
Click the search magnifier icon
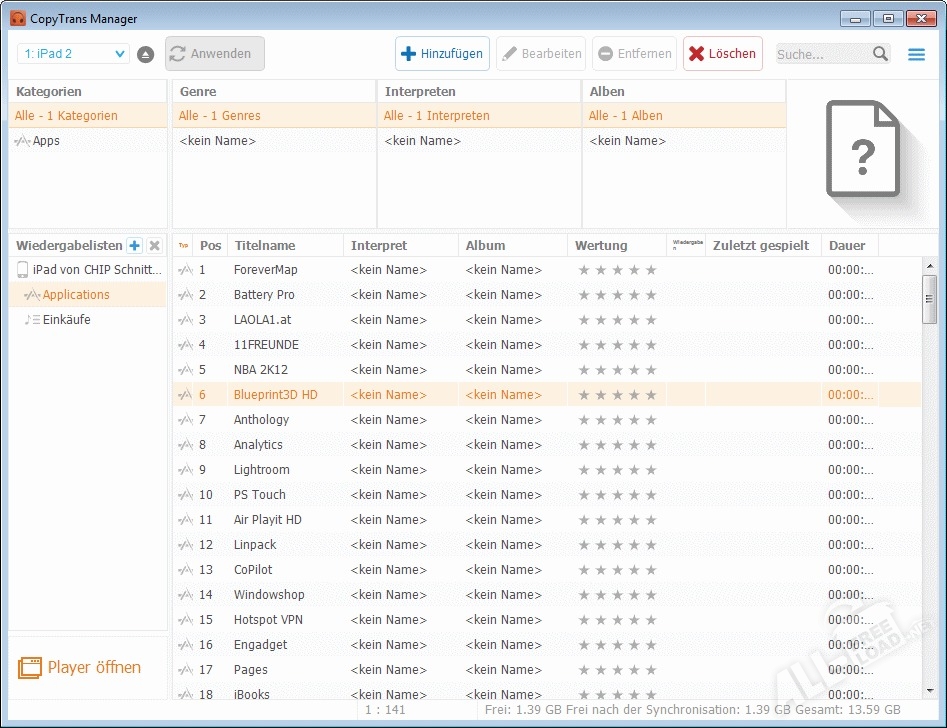click(x=880, y=54)
